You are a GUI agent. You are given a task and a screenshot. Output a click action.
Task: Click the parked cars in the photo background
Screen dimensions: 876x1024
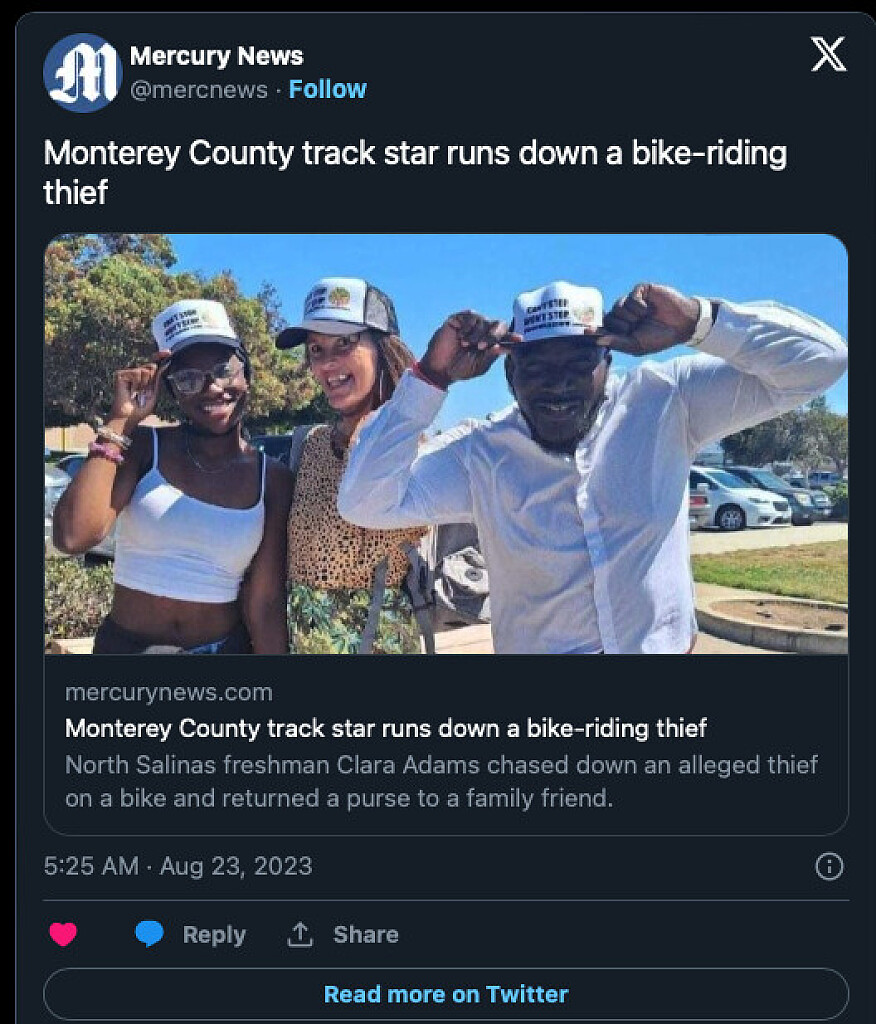[745, 495]
